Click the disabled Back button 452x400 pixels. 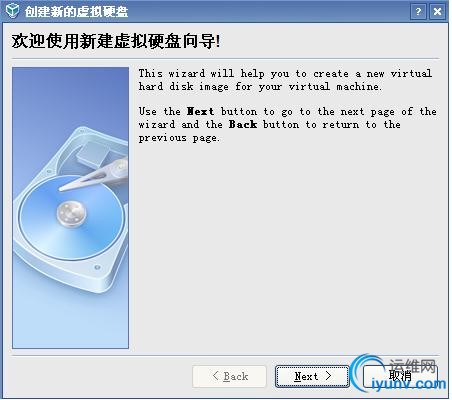point(229,376)
